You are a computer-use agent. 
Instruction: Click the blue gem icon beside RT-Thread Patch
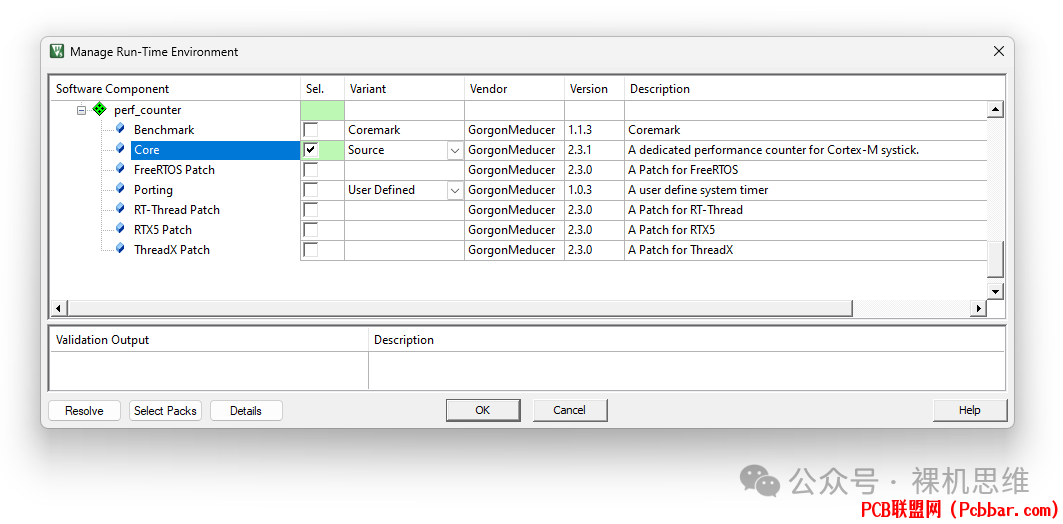[x=120, y=209]
